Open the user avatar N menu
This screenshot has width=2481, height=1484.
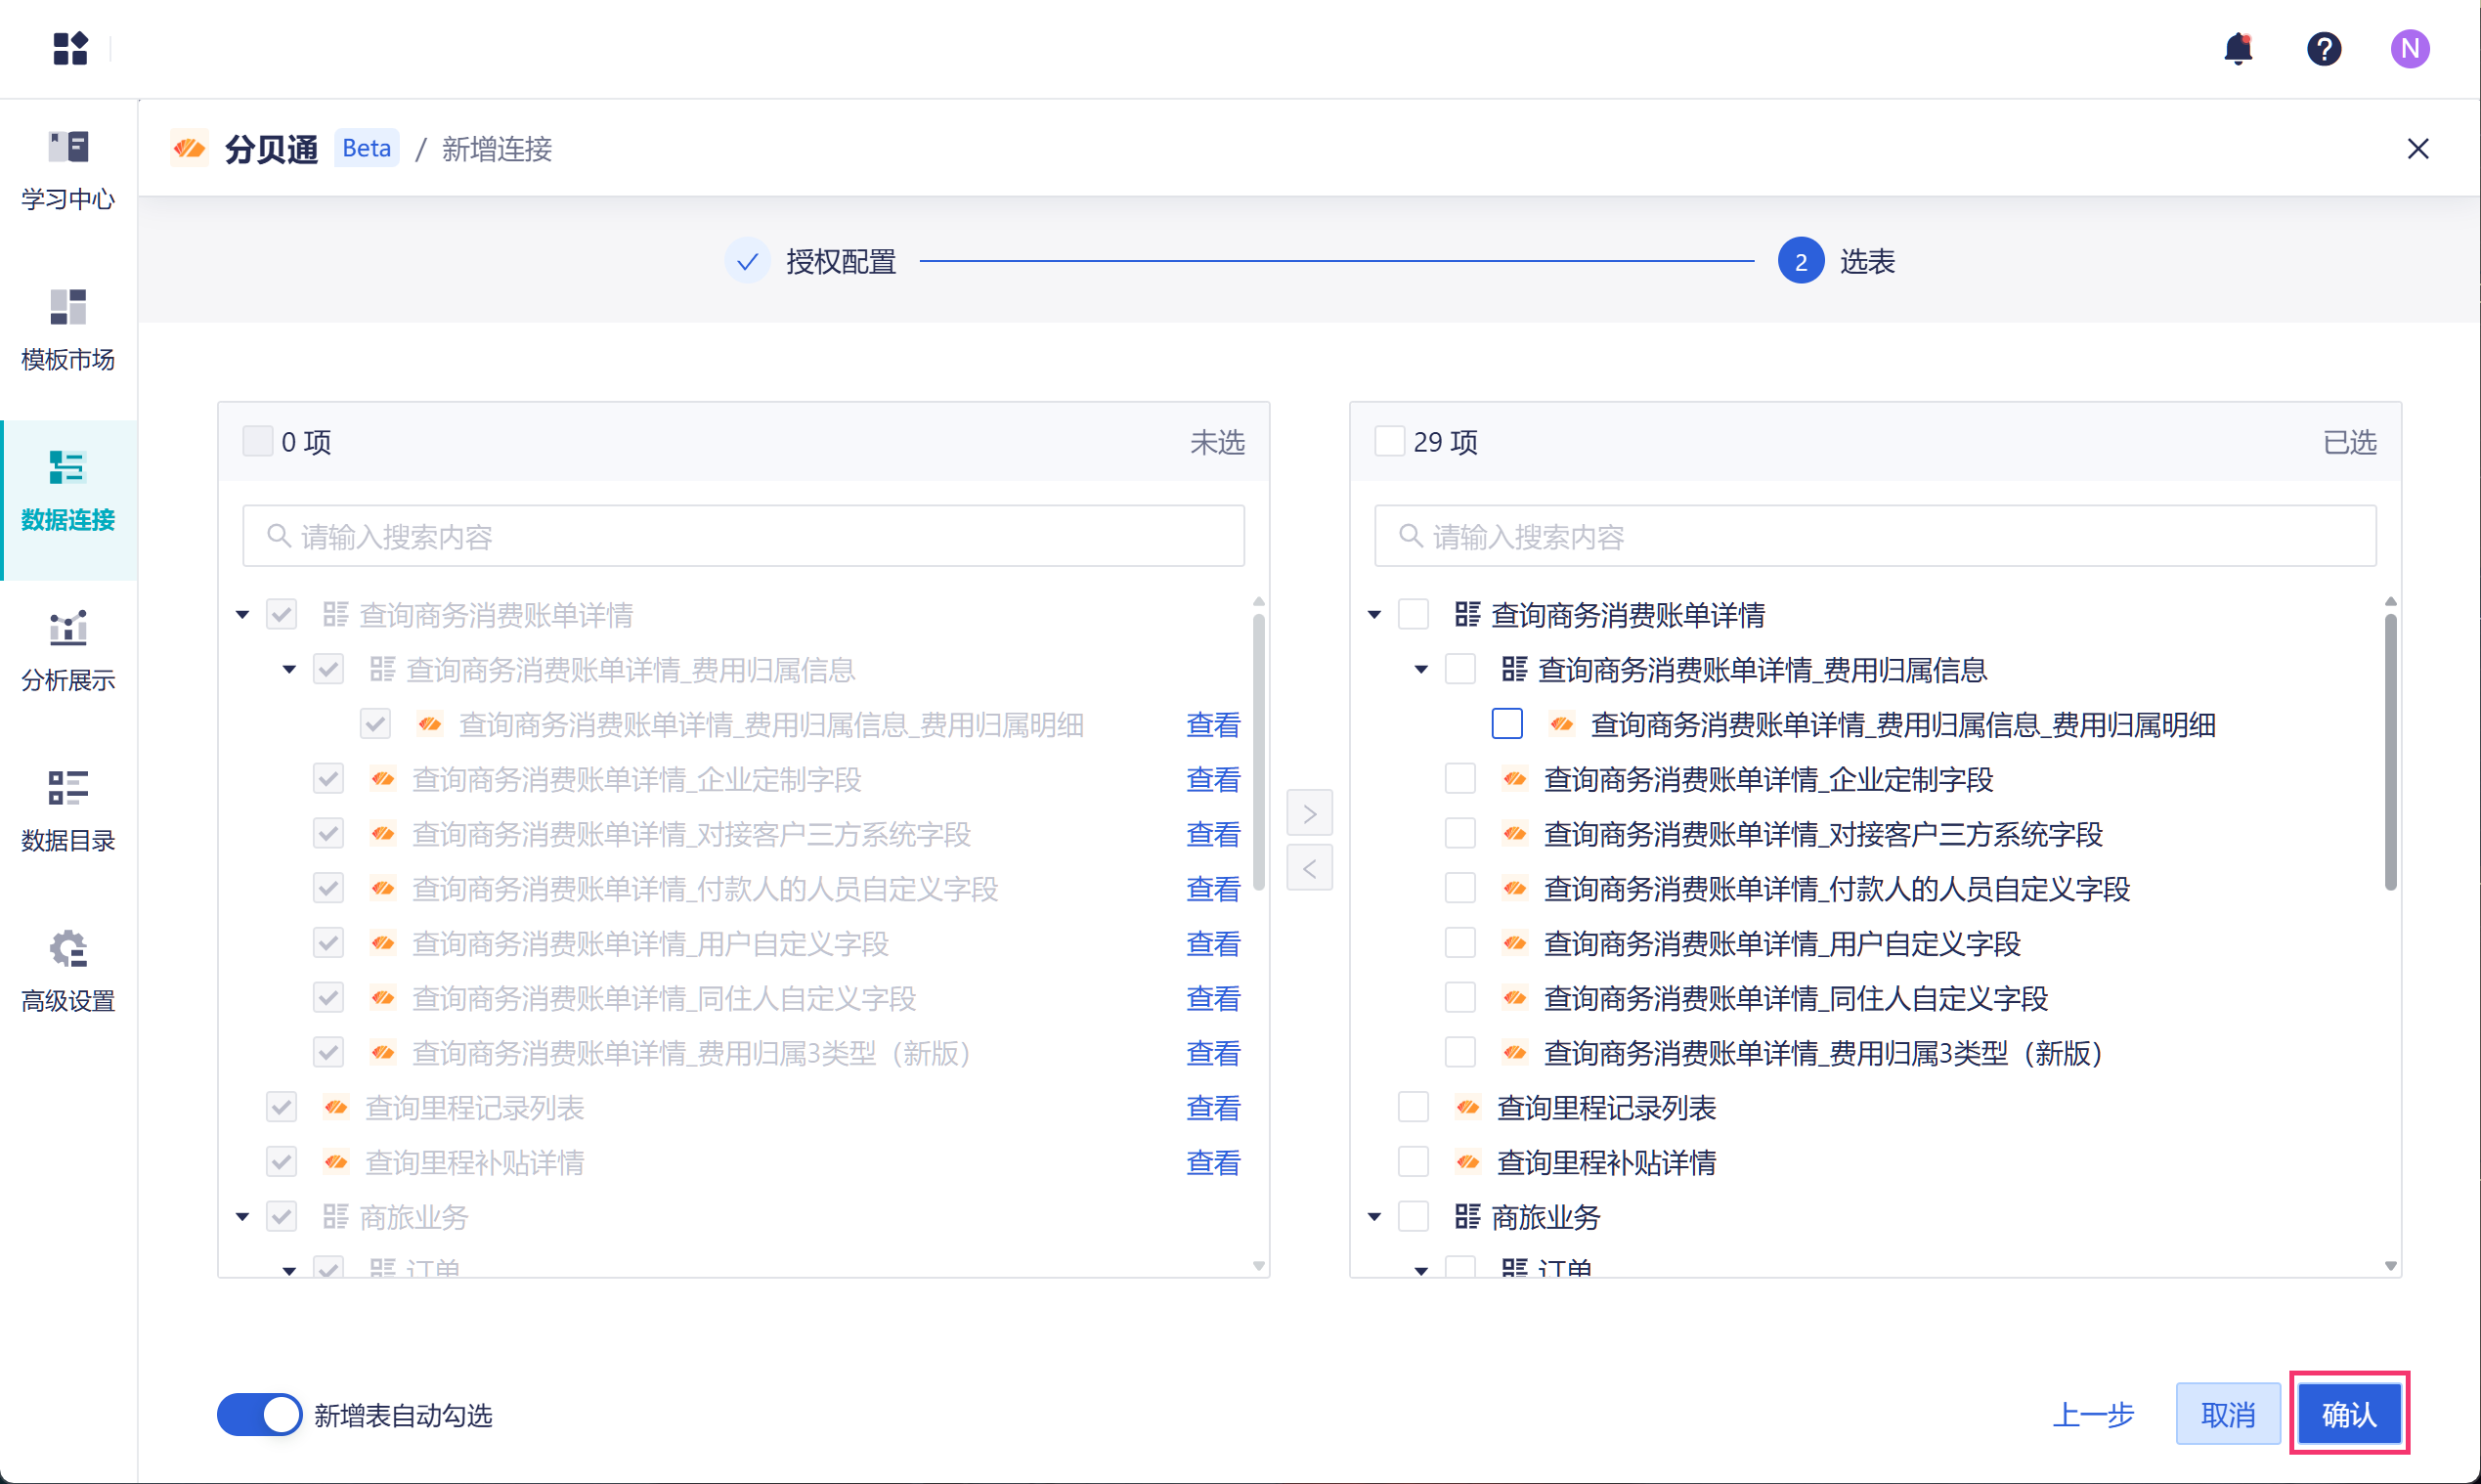point(2409,48)
